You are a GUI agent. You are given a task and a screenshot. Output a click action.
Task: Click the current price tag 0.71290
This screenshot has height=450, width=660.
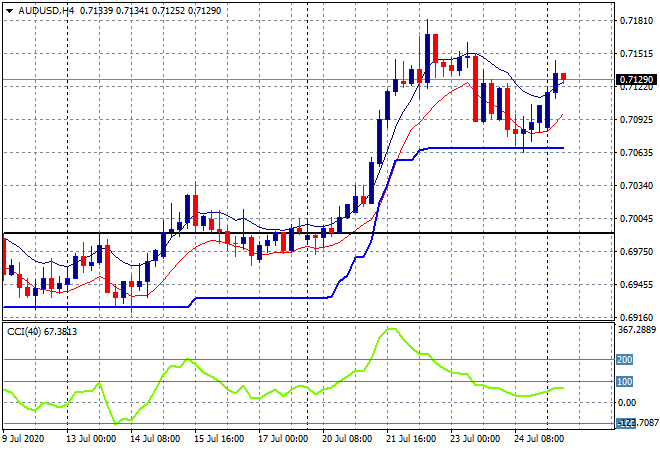coord(636,79)
